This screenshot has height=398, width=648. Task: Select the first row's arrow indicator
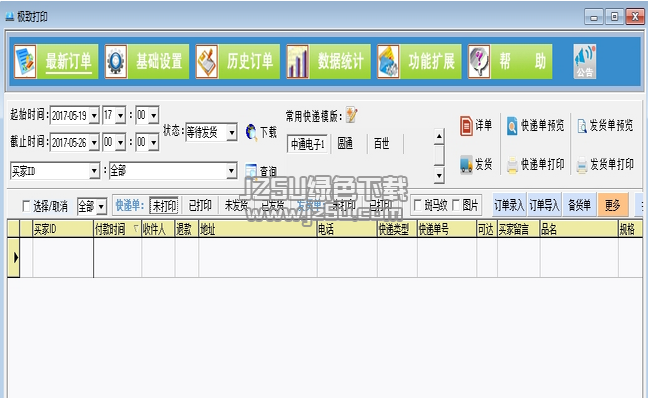[14, 257]
